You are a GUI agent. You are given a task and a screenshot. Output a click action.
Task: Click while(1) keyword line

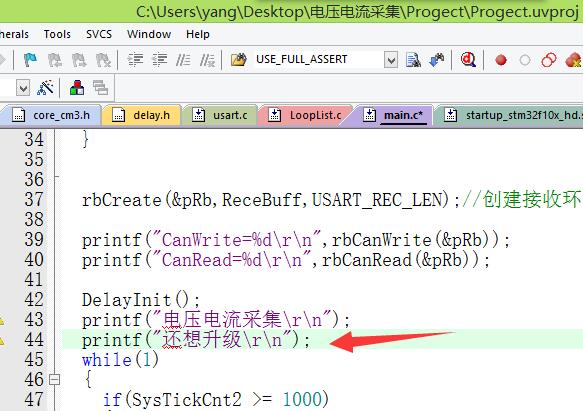tap(120, 360)
